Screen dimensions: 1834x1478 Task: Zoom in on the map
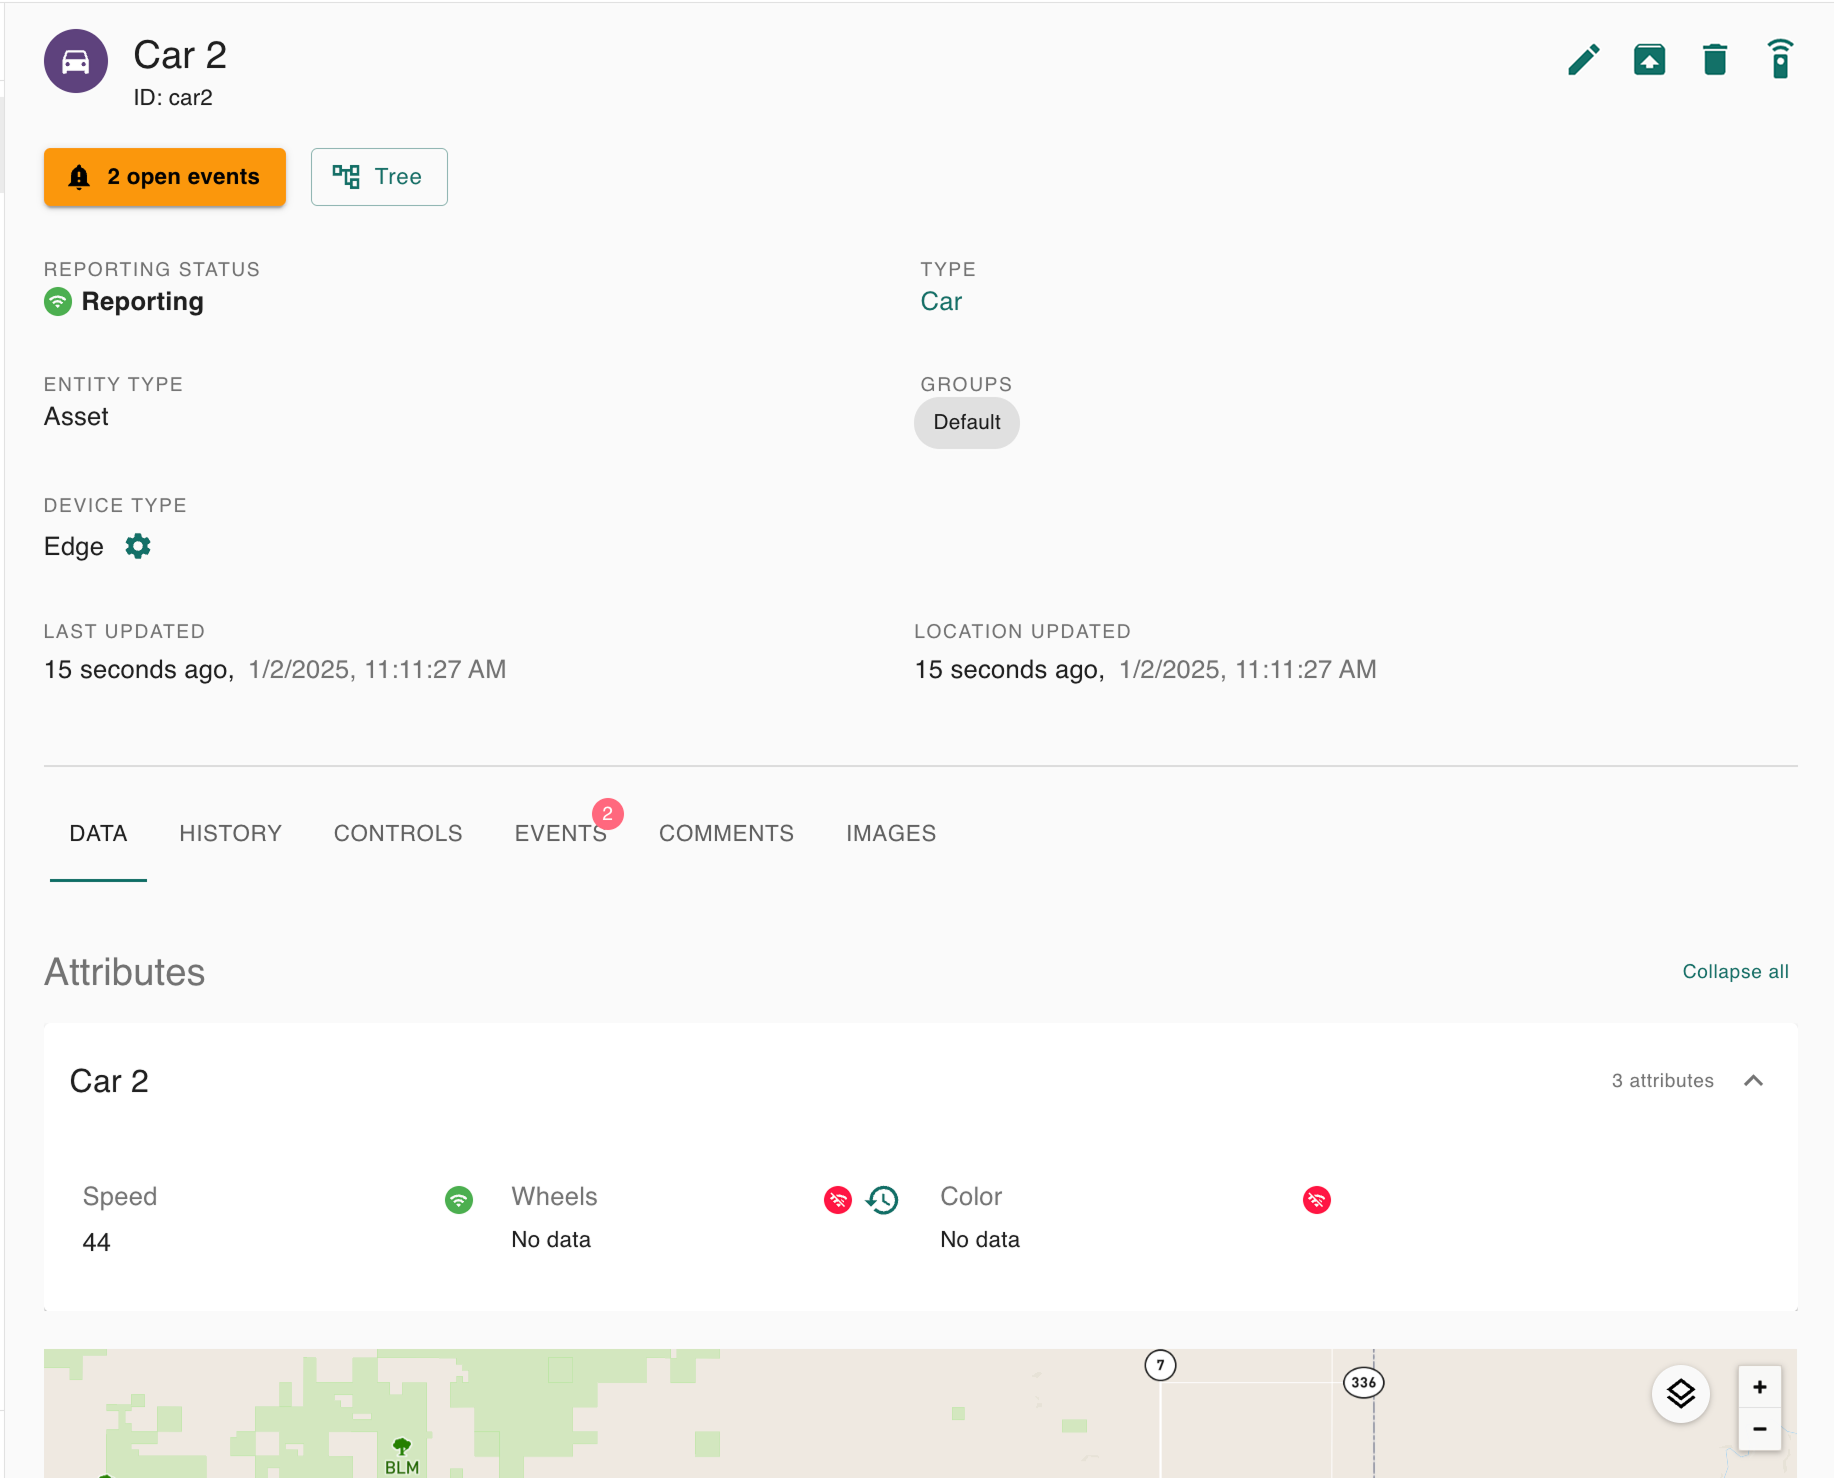click(x=1759, y=1387)
